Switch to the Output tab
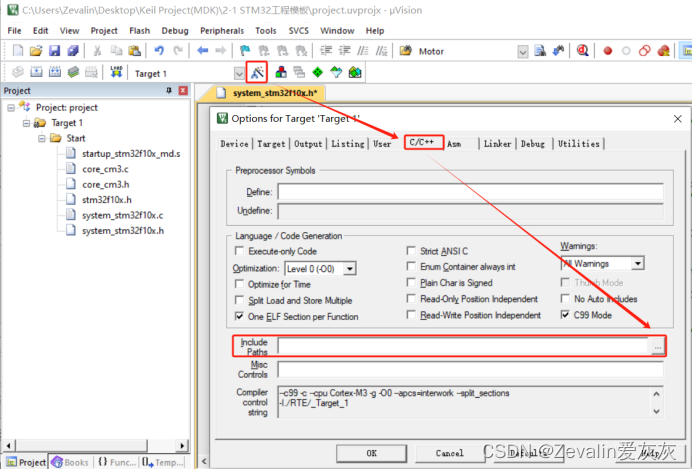Image resolution: width=692 pixels, height=470 pixels. click(x=308, y=144)
